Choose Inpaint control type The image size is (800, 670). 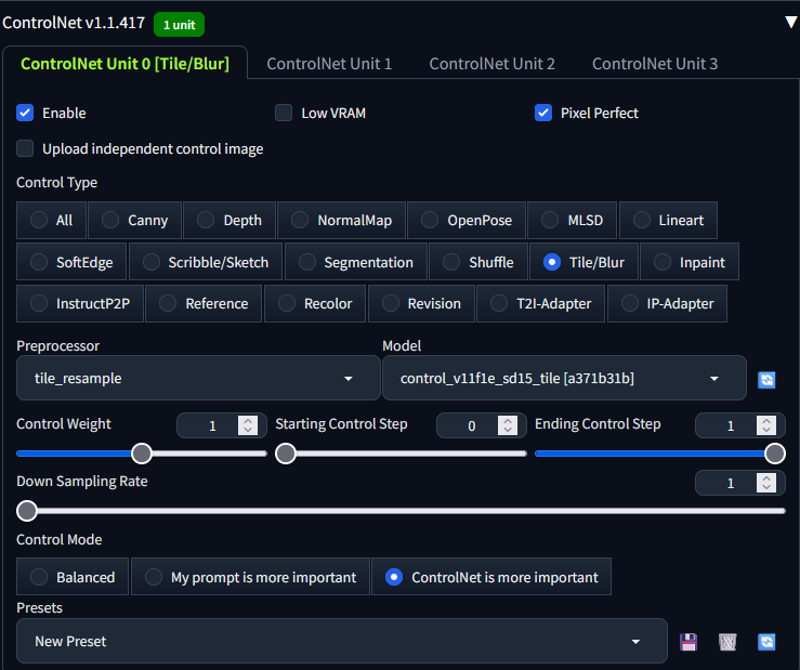click(689, 262)
